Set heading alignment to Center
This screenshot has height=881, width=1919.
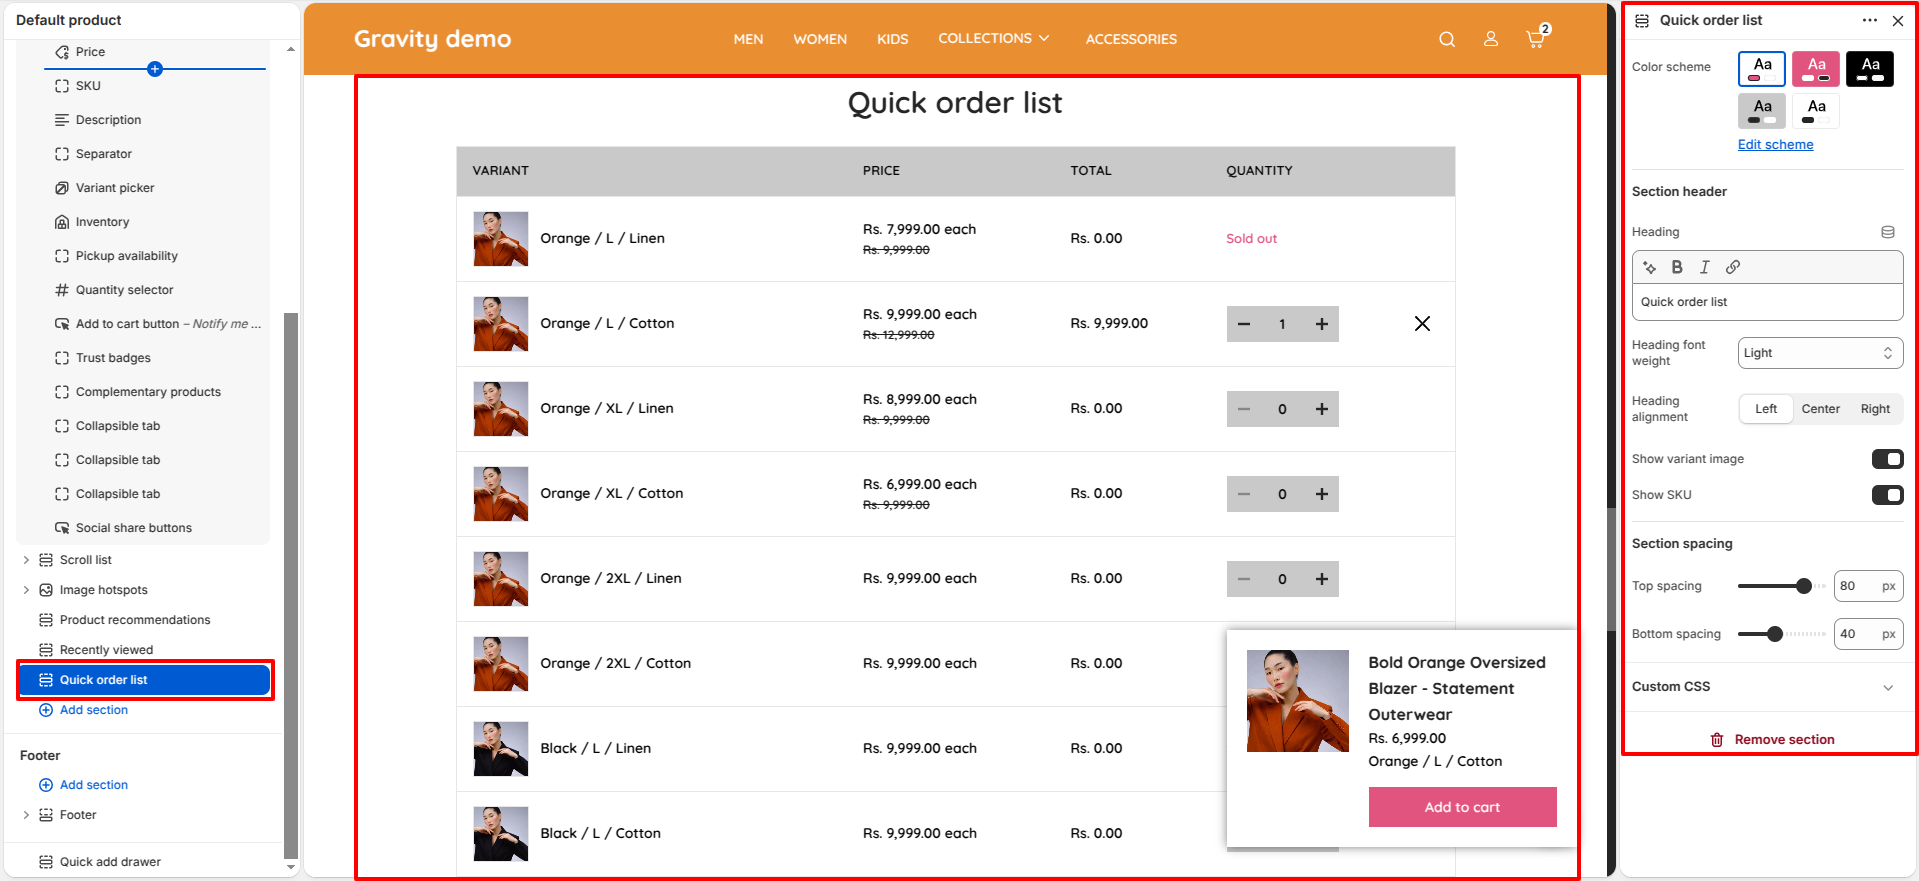tap(1820, 409)
